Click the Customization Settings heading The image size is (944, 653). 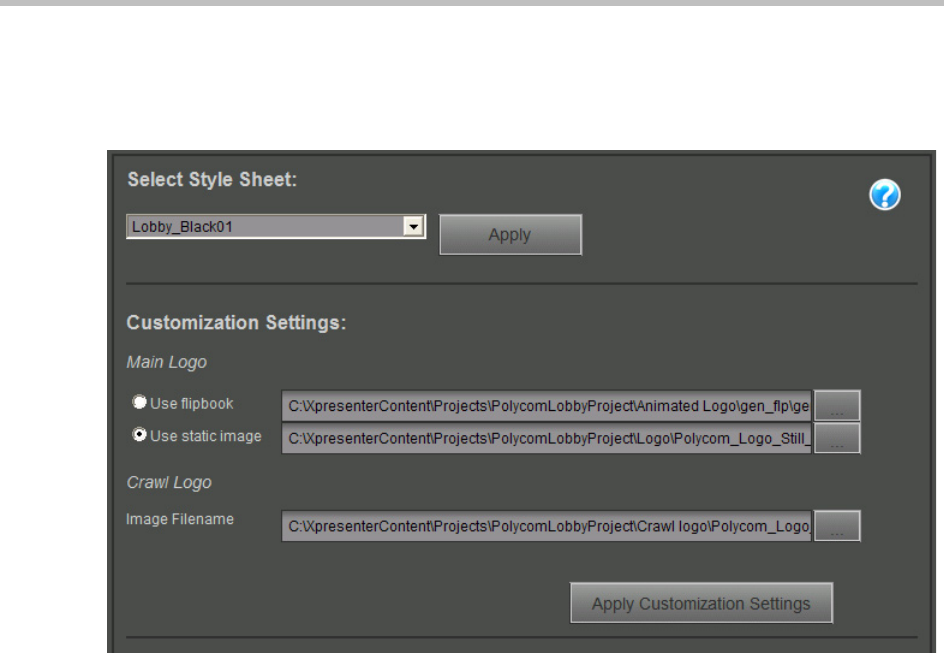(235, 324)
